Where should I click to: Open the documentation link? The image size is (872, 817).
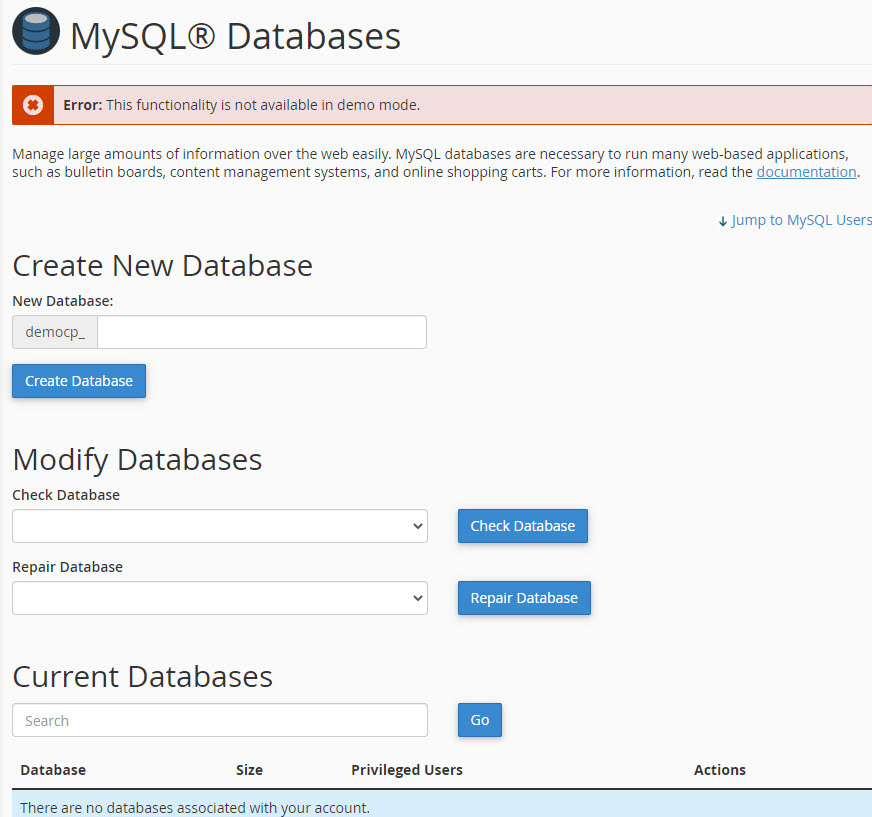tap(806, 172)
